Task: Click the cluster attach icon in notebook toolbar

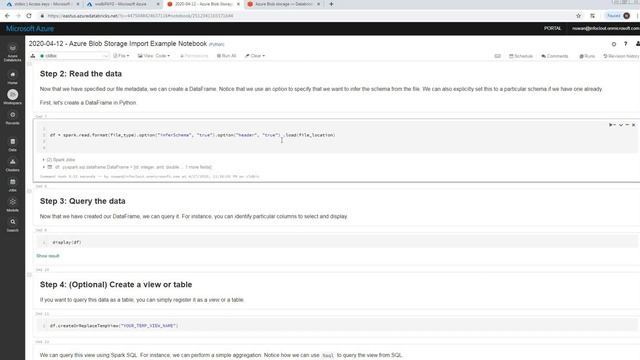Action: [x=33, y=56]
